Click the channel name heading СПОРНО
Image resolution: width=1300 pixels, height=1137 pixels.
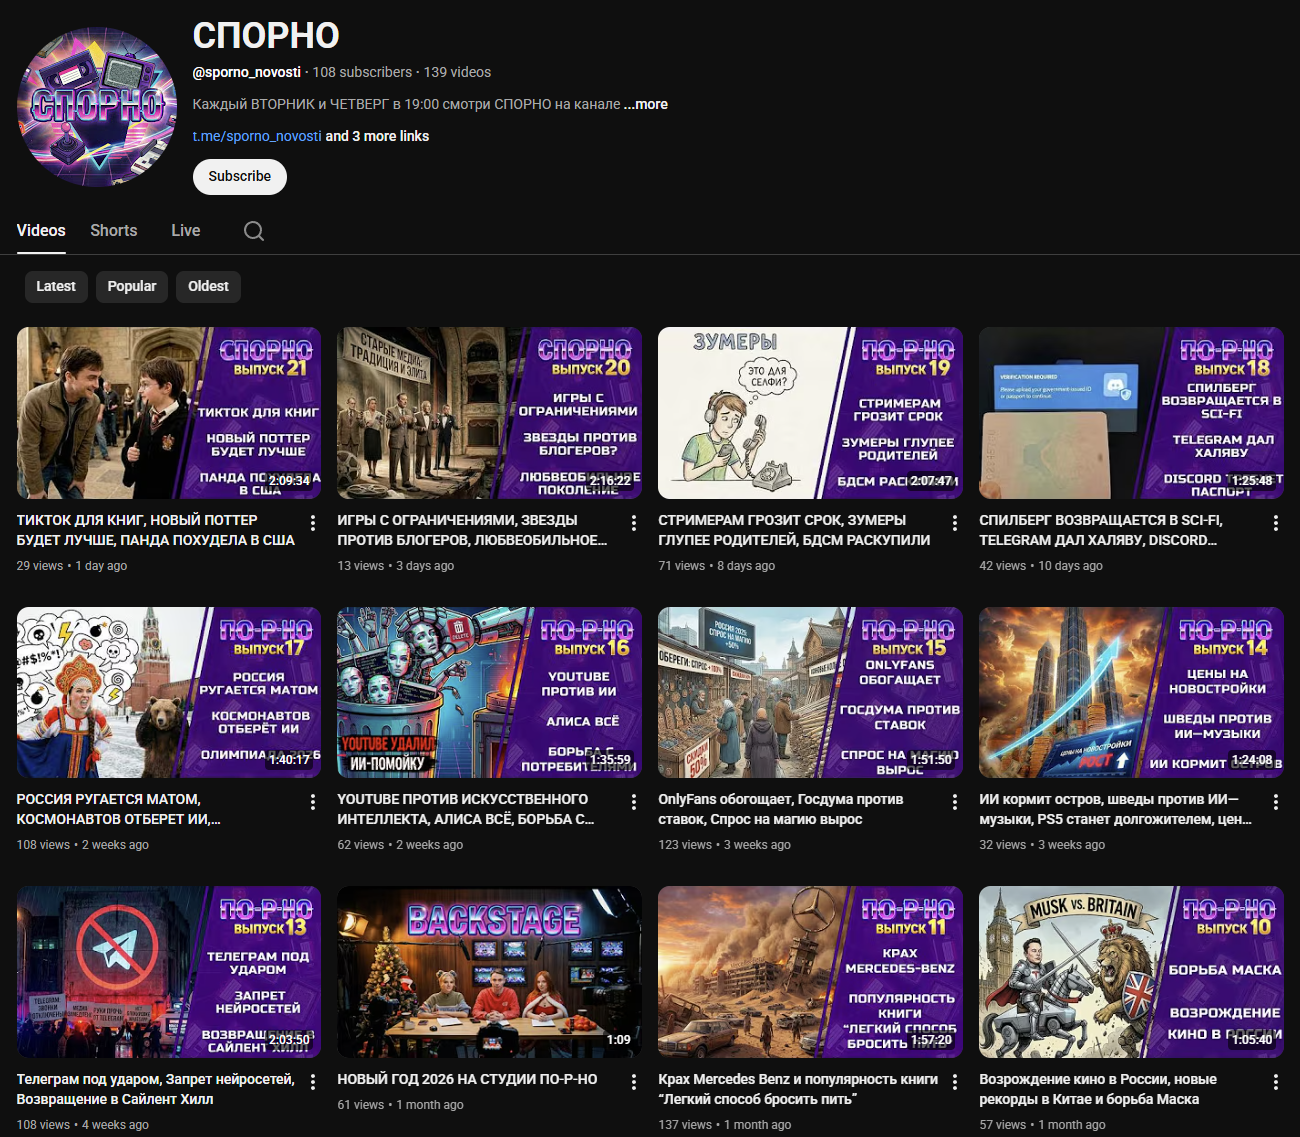click(266, 36)
